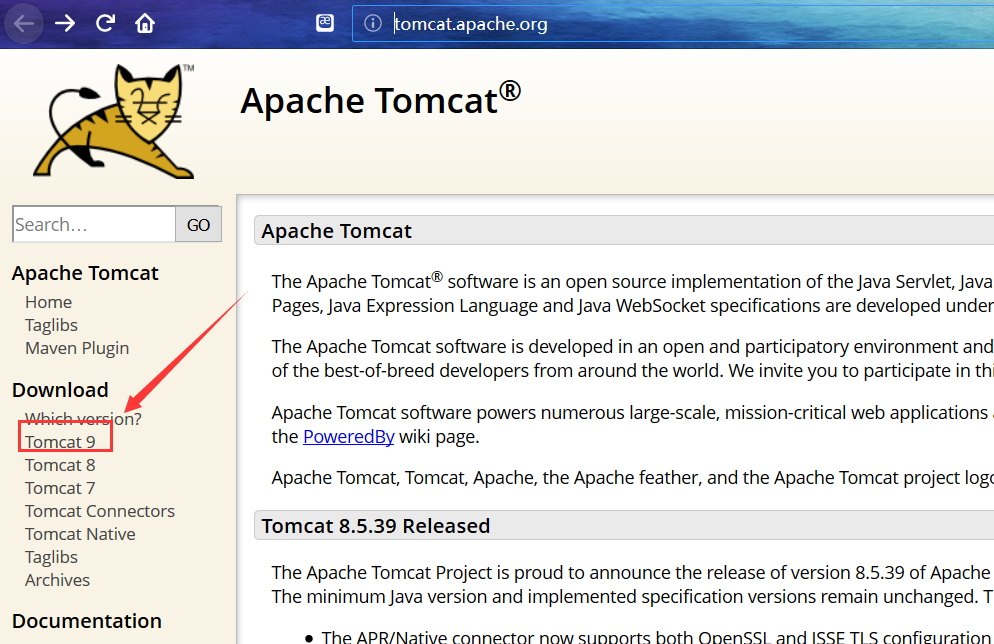Open the Maven Plugin link
The image size is (994, 644).
pos(77,349)
